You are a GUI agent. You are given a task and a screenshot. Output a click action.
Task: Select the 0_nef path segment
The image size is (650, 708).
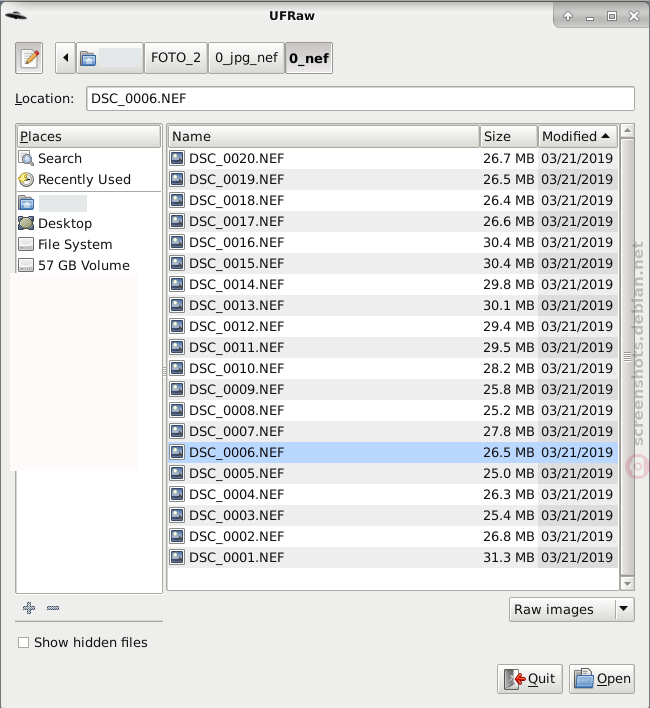coord(309,58)
